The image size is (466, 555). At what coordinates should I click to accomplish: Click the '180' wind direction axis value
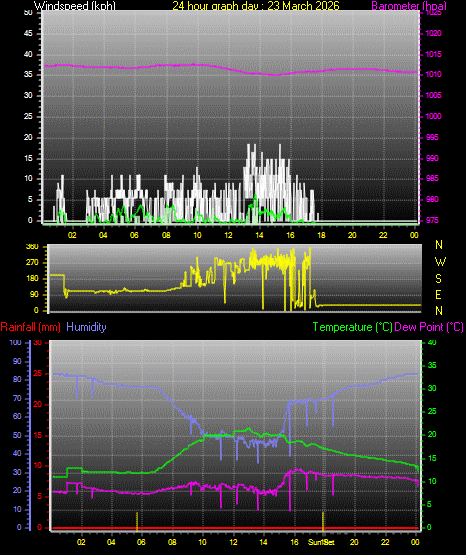click(x=32, y=279)
